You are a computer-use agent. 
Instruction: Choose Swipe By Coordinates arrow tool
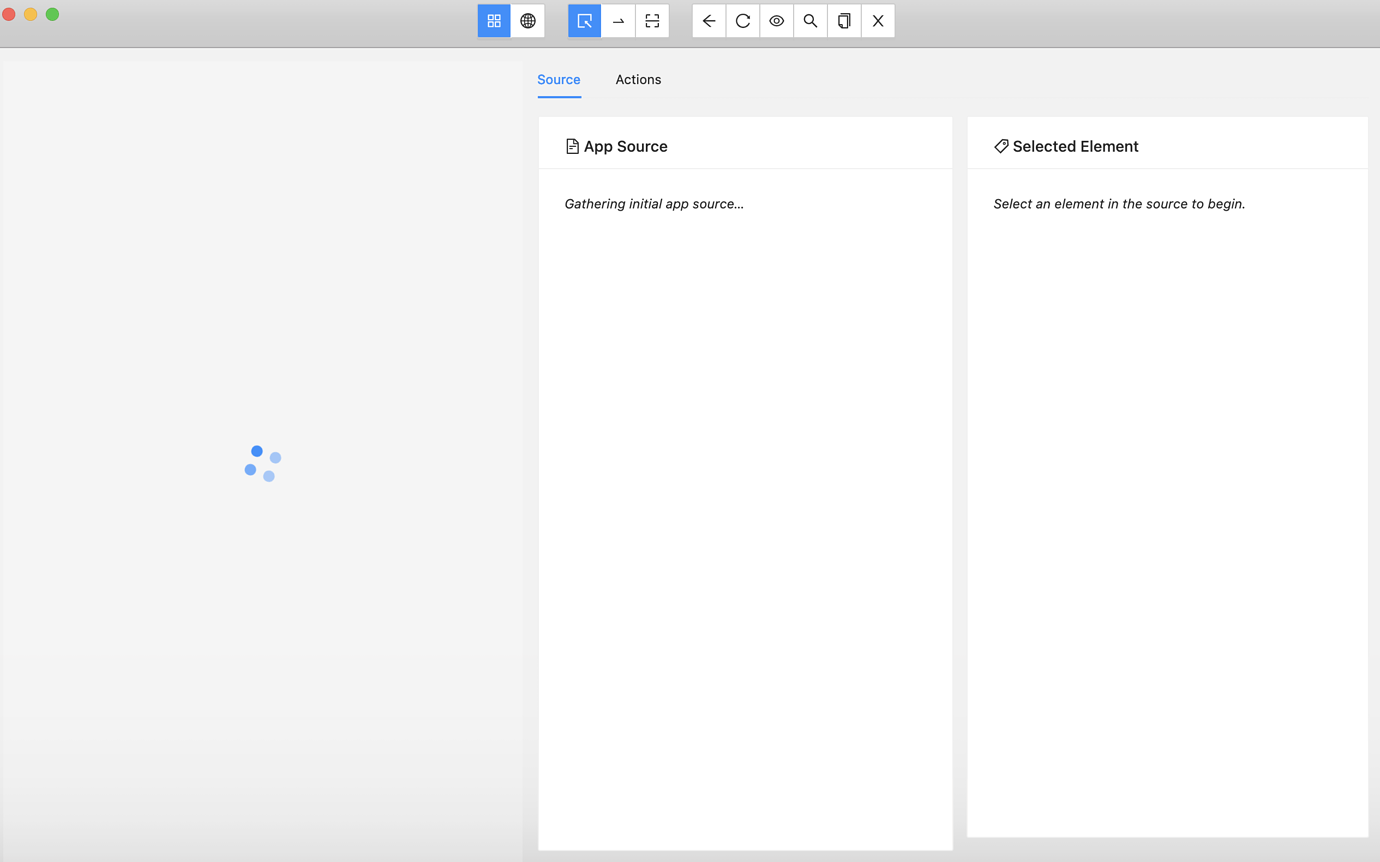pos(619,21)
